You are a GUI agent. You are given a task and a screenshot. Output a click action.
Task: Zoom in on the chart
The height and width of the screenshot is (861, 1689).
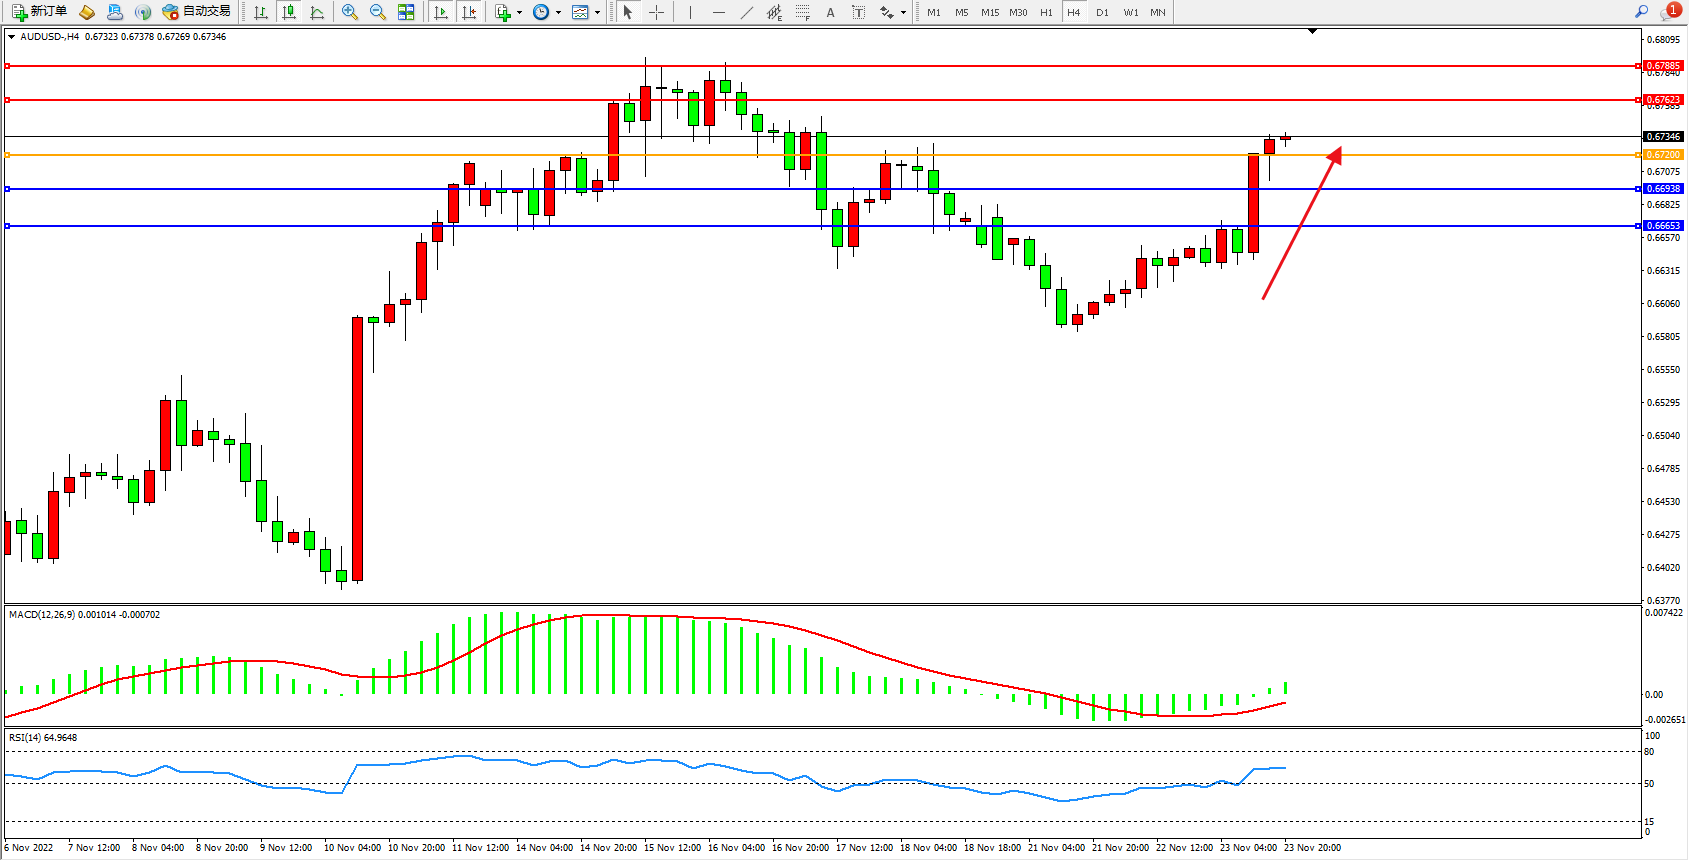point(350,12)
